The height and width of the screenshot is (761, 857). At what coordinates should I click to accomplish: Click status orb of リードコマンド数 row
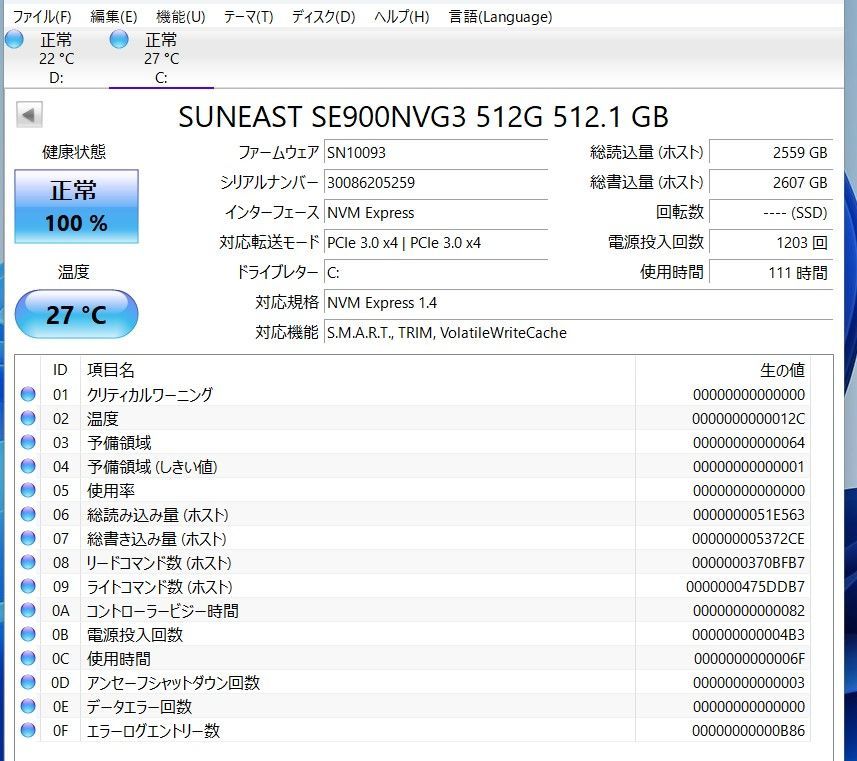click(28, 563)
